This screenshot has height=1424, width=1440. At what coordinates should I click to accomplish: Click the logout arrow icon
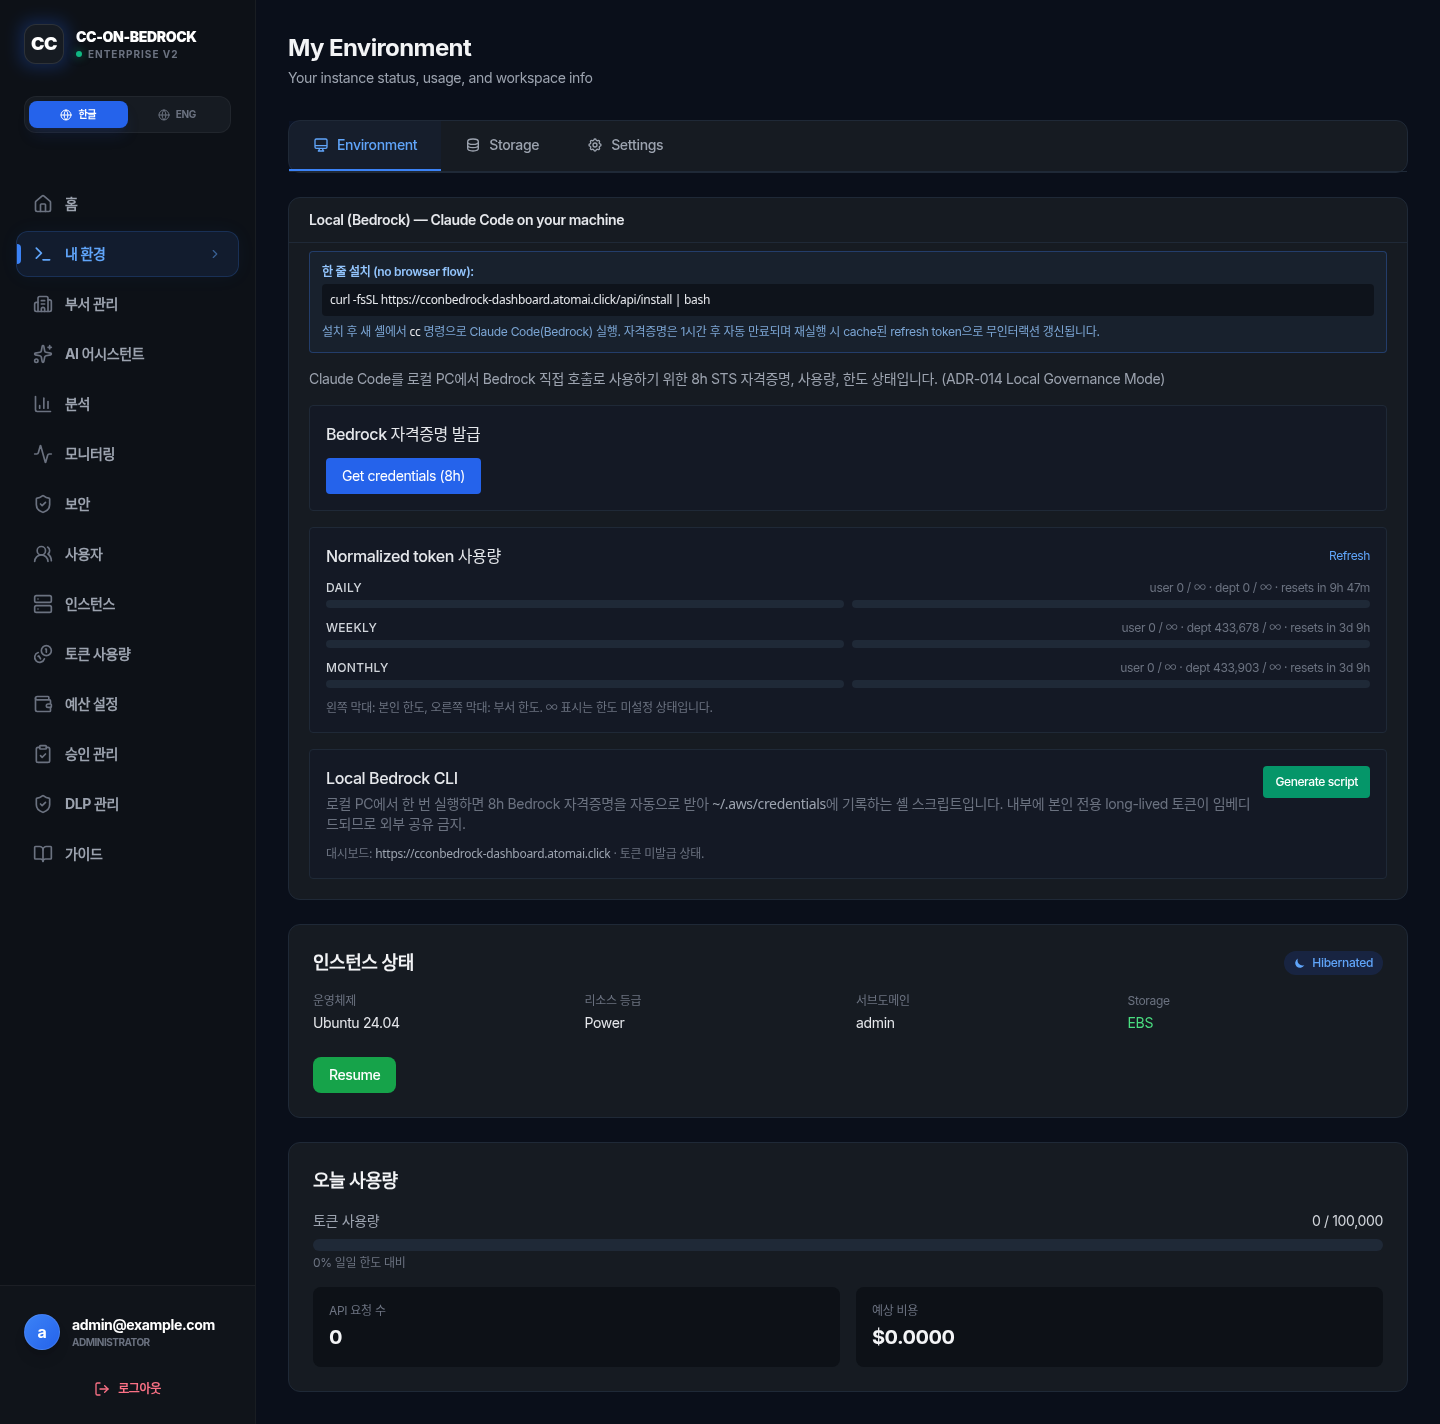coord(102,1389)
